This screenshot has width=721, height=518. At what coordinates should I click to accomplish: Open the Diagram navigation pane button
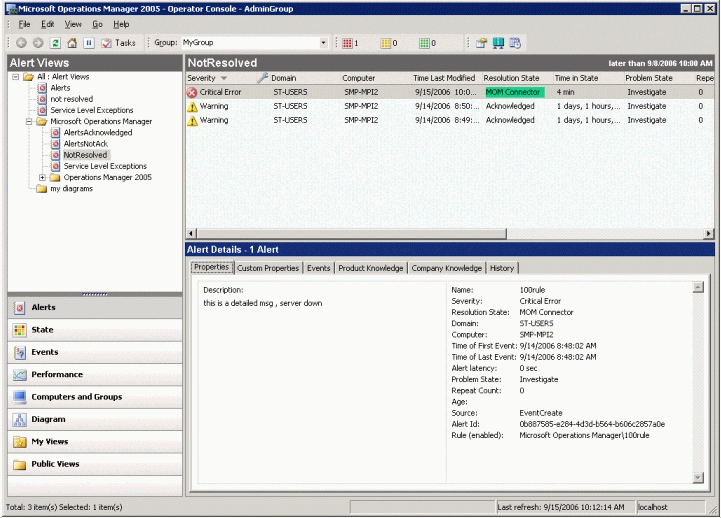[95, 420]
